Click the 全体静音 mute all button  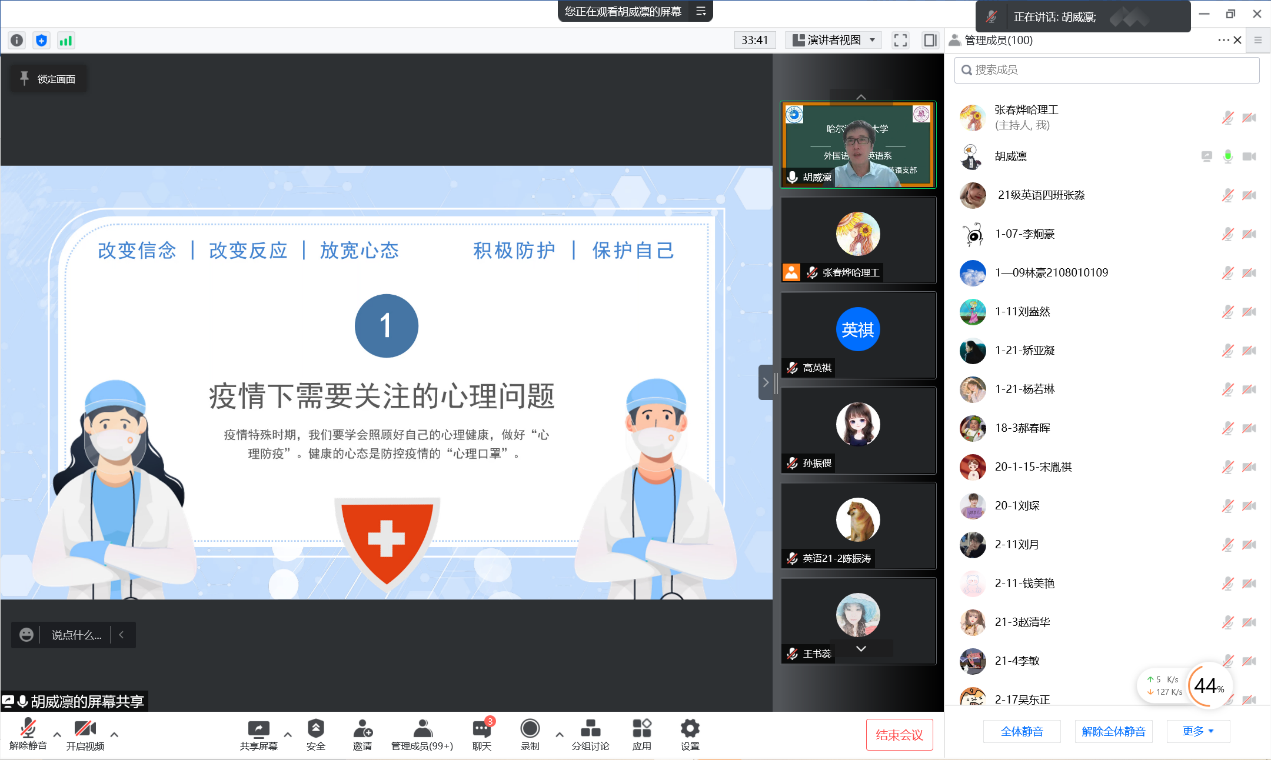1021,731
